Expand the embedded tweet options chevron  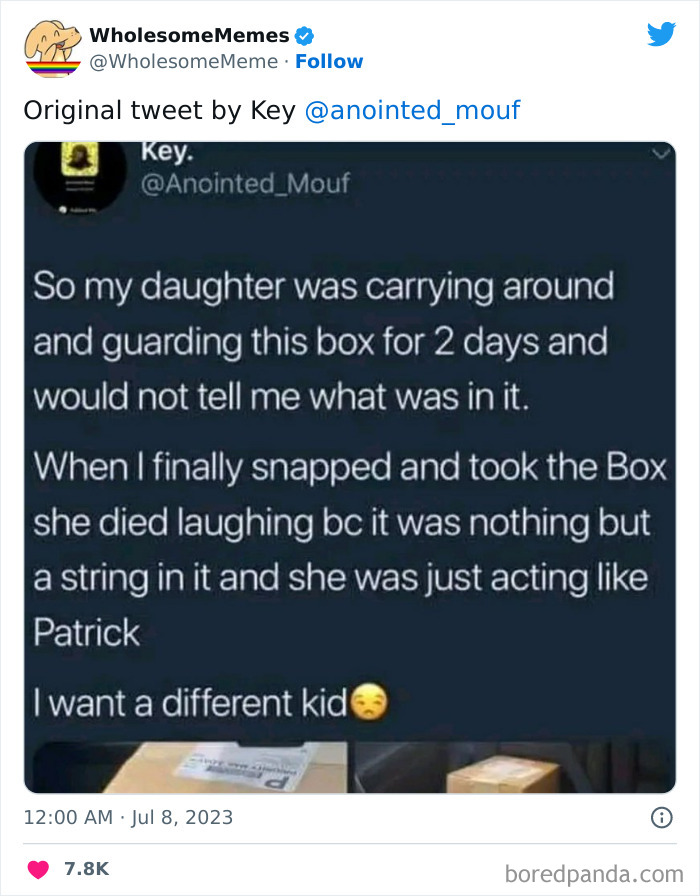[659, 152]
